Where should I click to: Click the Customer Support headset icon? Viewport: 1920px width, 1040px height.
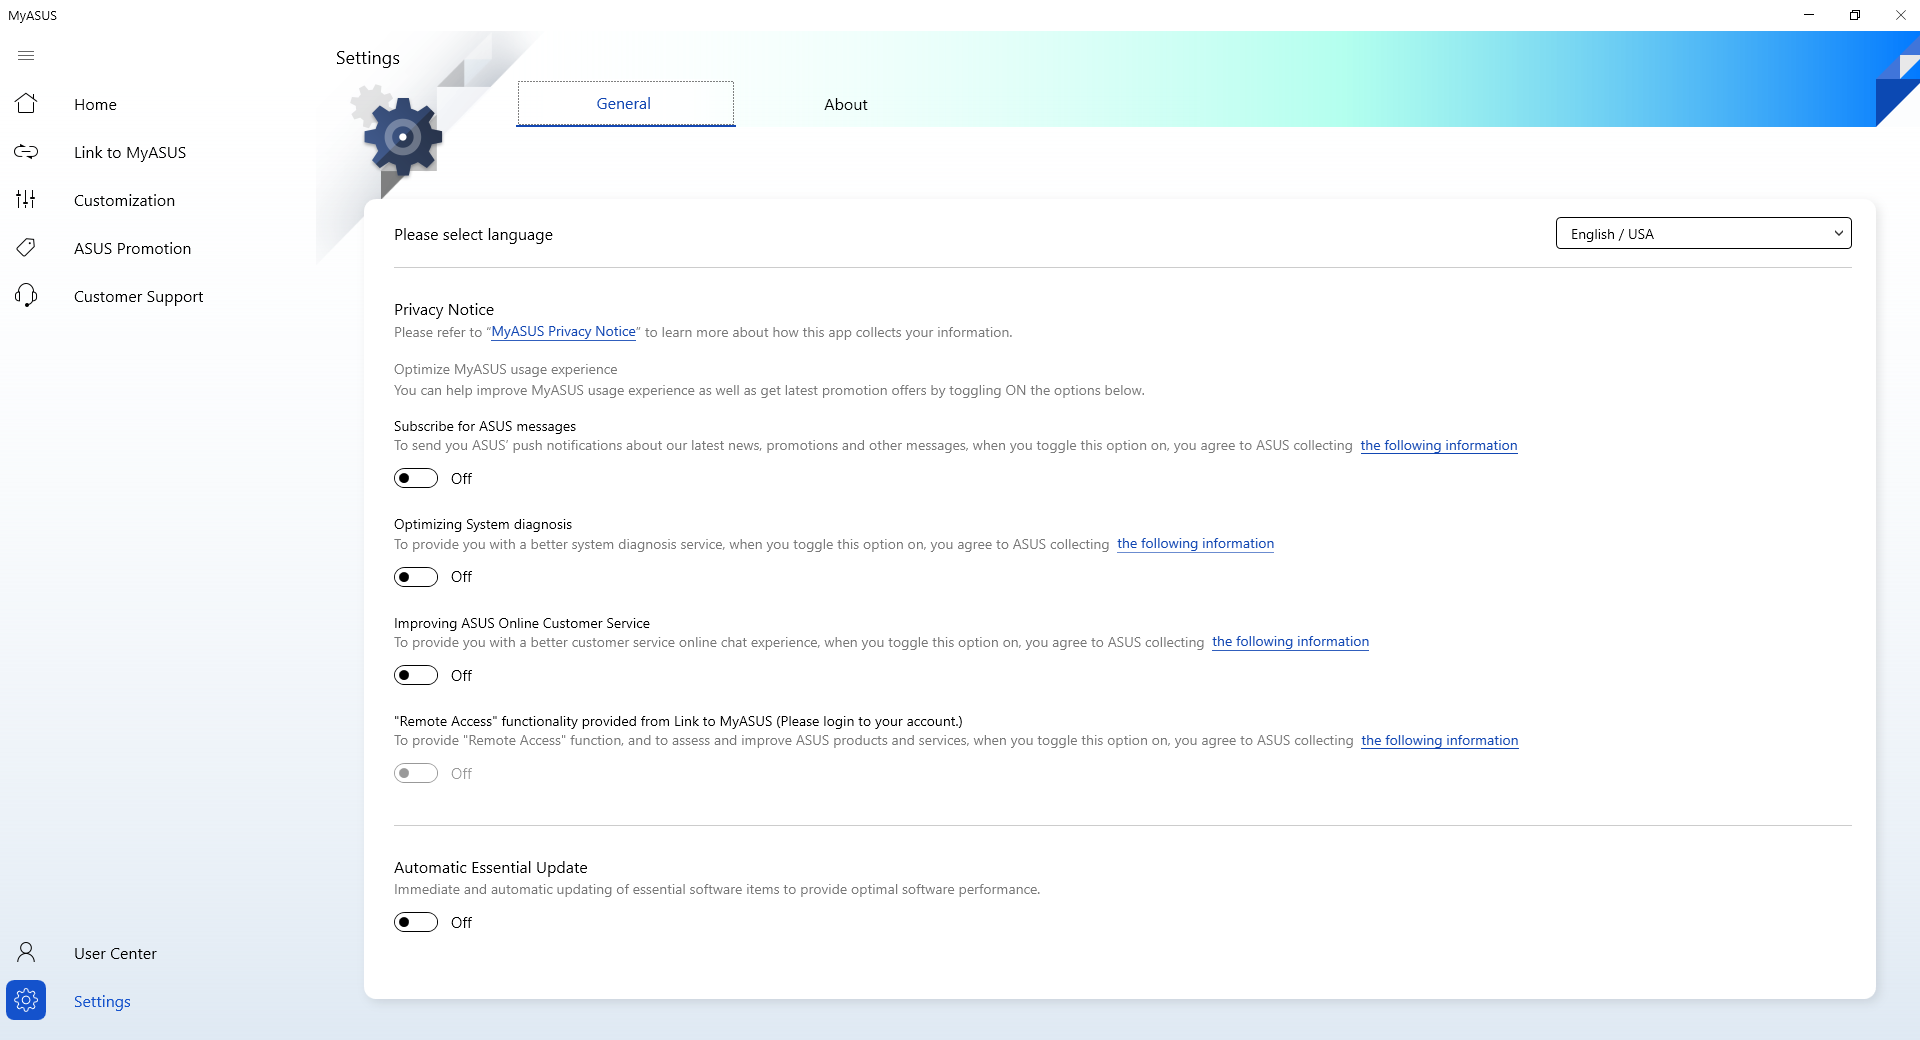point(26,296)
